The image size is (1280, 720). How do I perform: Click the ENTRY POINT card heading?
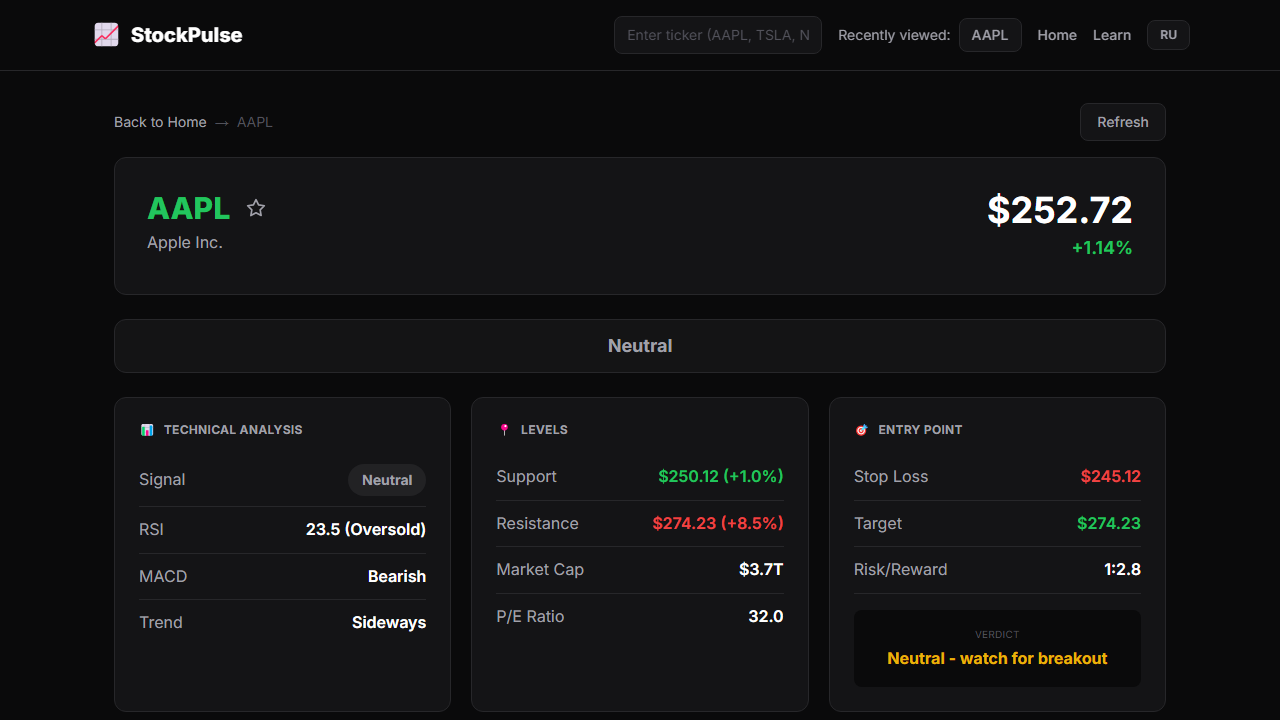[x=920, y=430]
